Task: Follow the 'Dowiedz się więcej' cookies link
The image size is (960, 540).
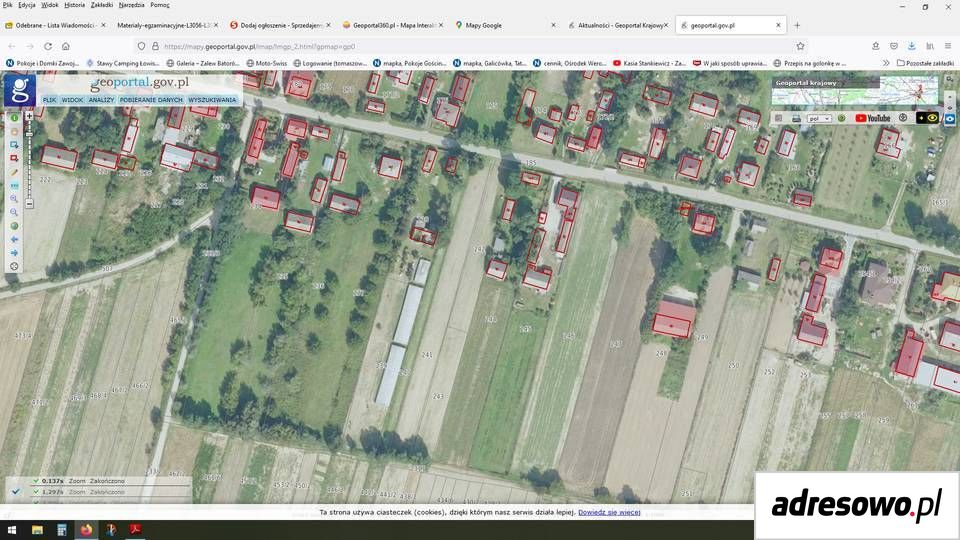Action: [x=609, y=512]
